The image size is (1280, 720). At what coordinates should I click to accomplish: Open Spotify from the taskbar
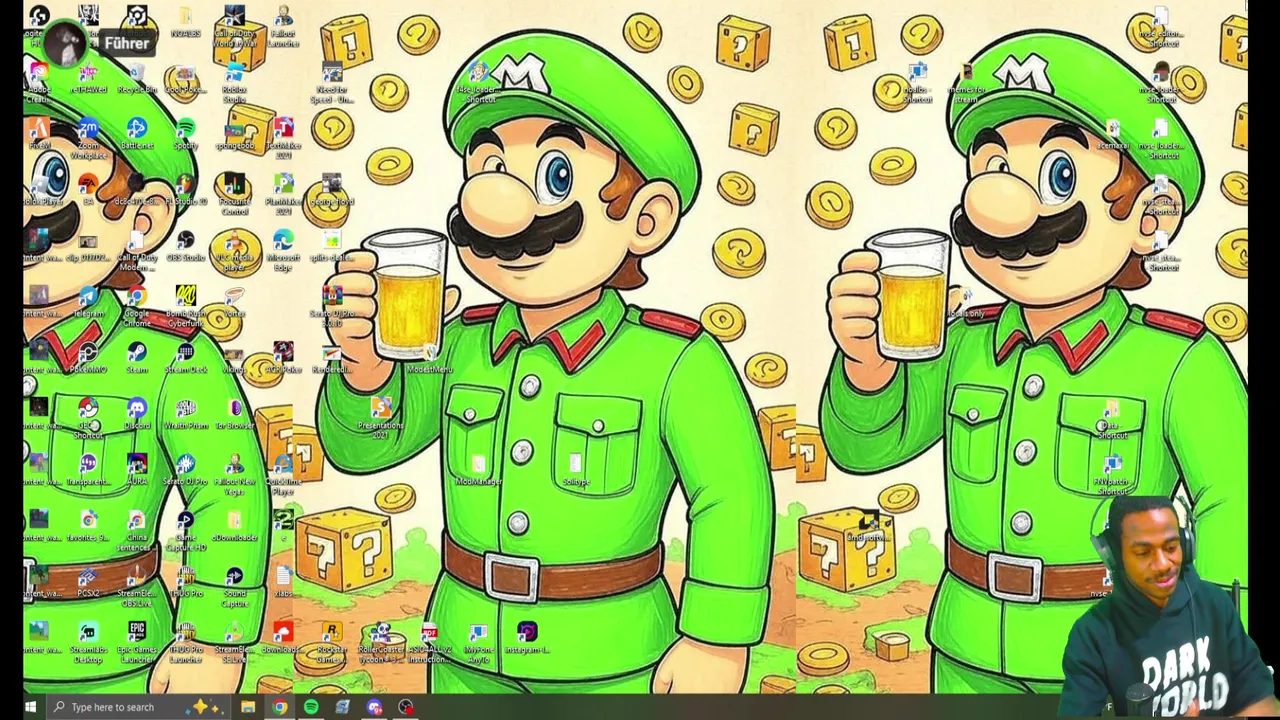311,707
